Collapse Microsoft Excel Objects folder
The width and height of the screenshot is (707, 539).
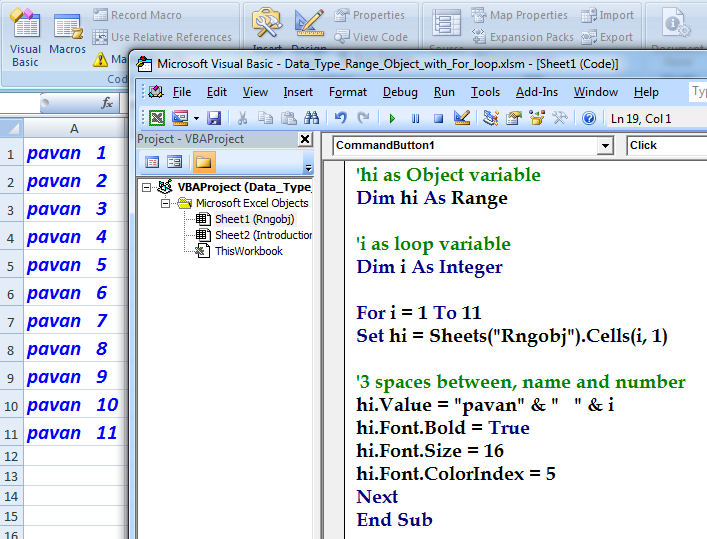pyautogui.click(x=165, y=203)
